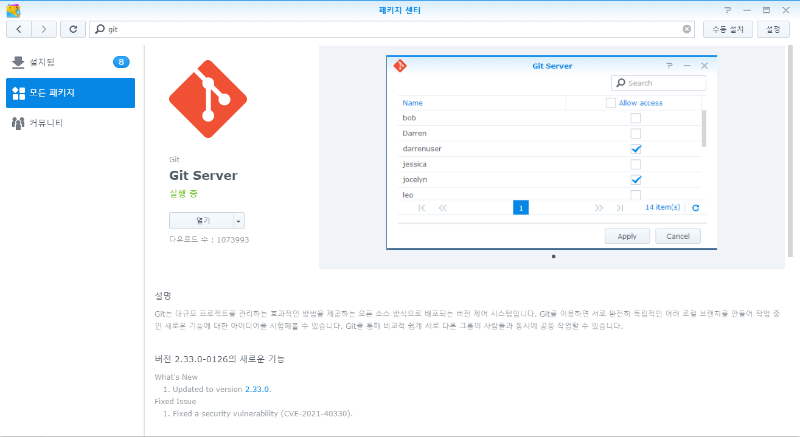Click the refresh icon next to 14 item(s)
This screenshot has height=437, width=800.
point(695,208)
